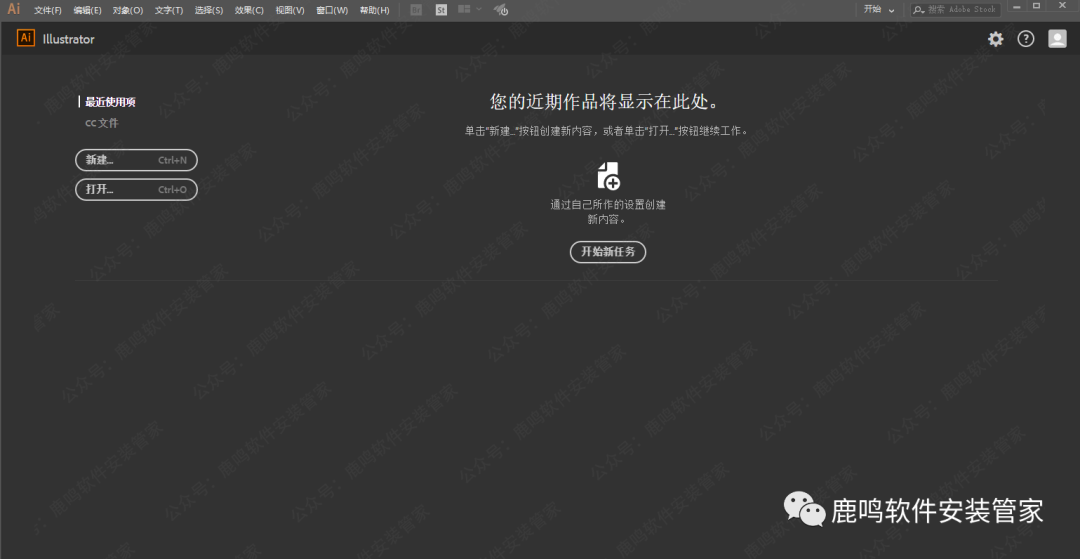
Task: Click the 新建... button
Action: click(136, 160)
